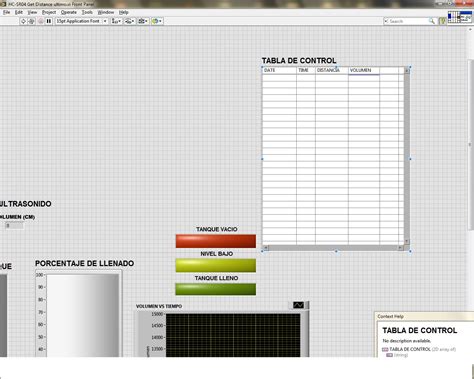Open the Tools menu
This screenshot has height=379, width=474.
point(87,12)
